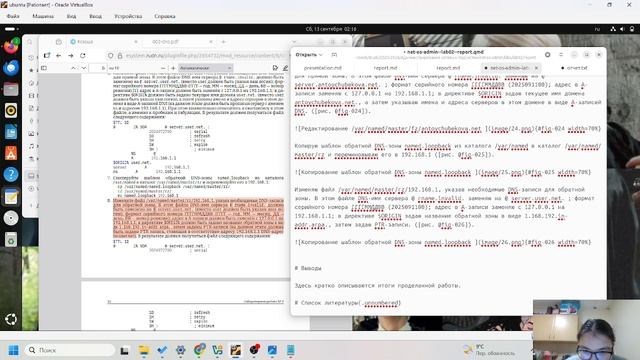Select the PDF draw annotation tool
Viewport: 640px width, 360px height.
[275, 68]
